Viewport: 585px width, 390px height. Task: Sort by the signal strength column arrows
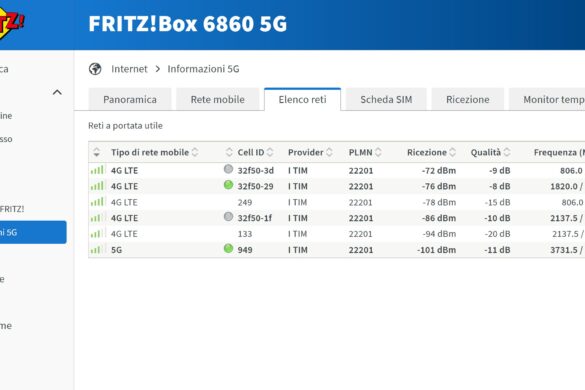(97, 152)
